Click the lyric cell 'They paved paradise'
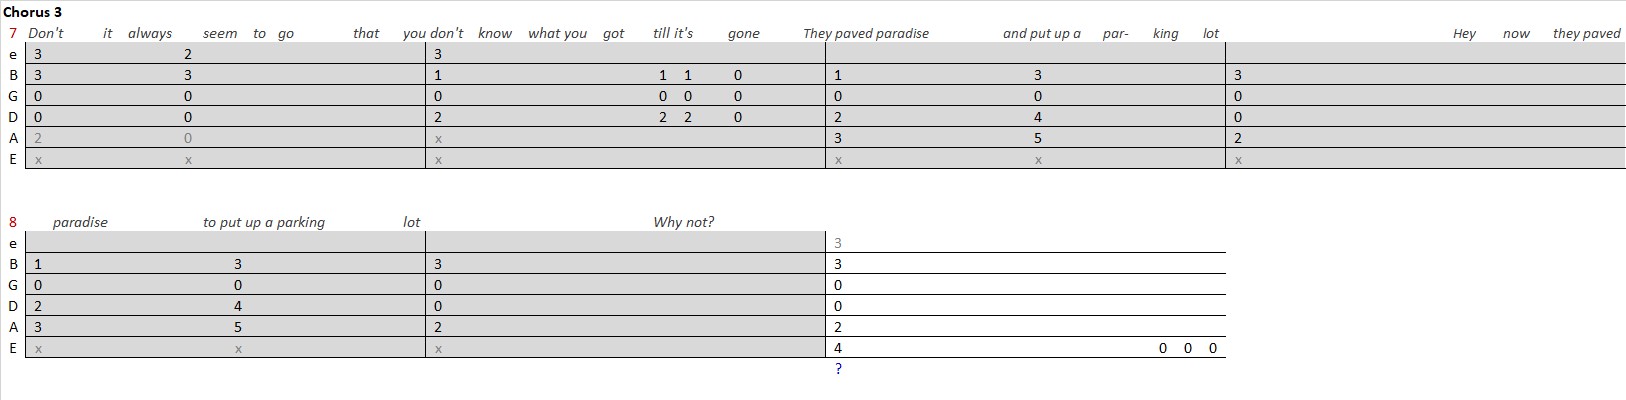 tap(866, 33)
